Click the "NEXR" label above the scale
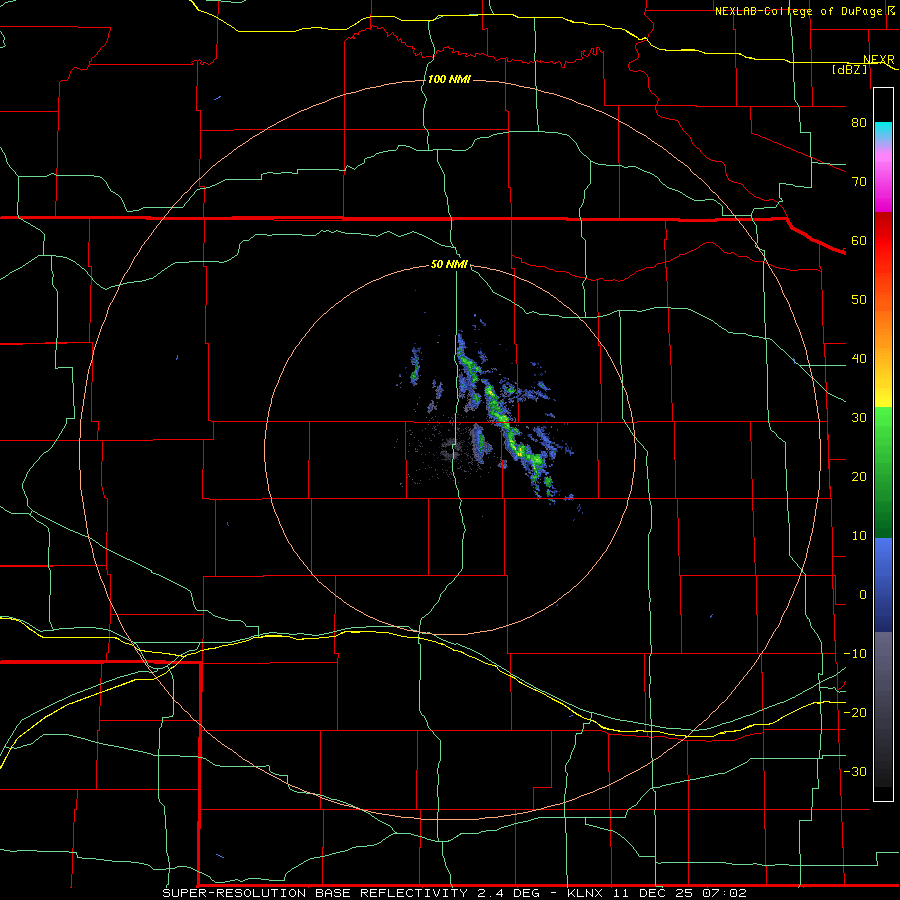900x900 pixels. point(878,60)
